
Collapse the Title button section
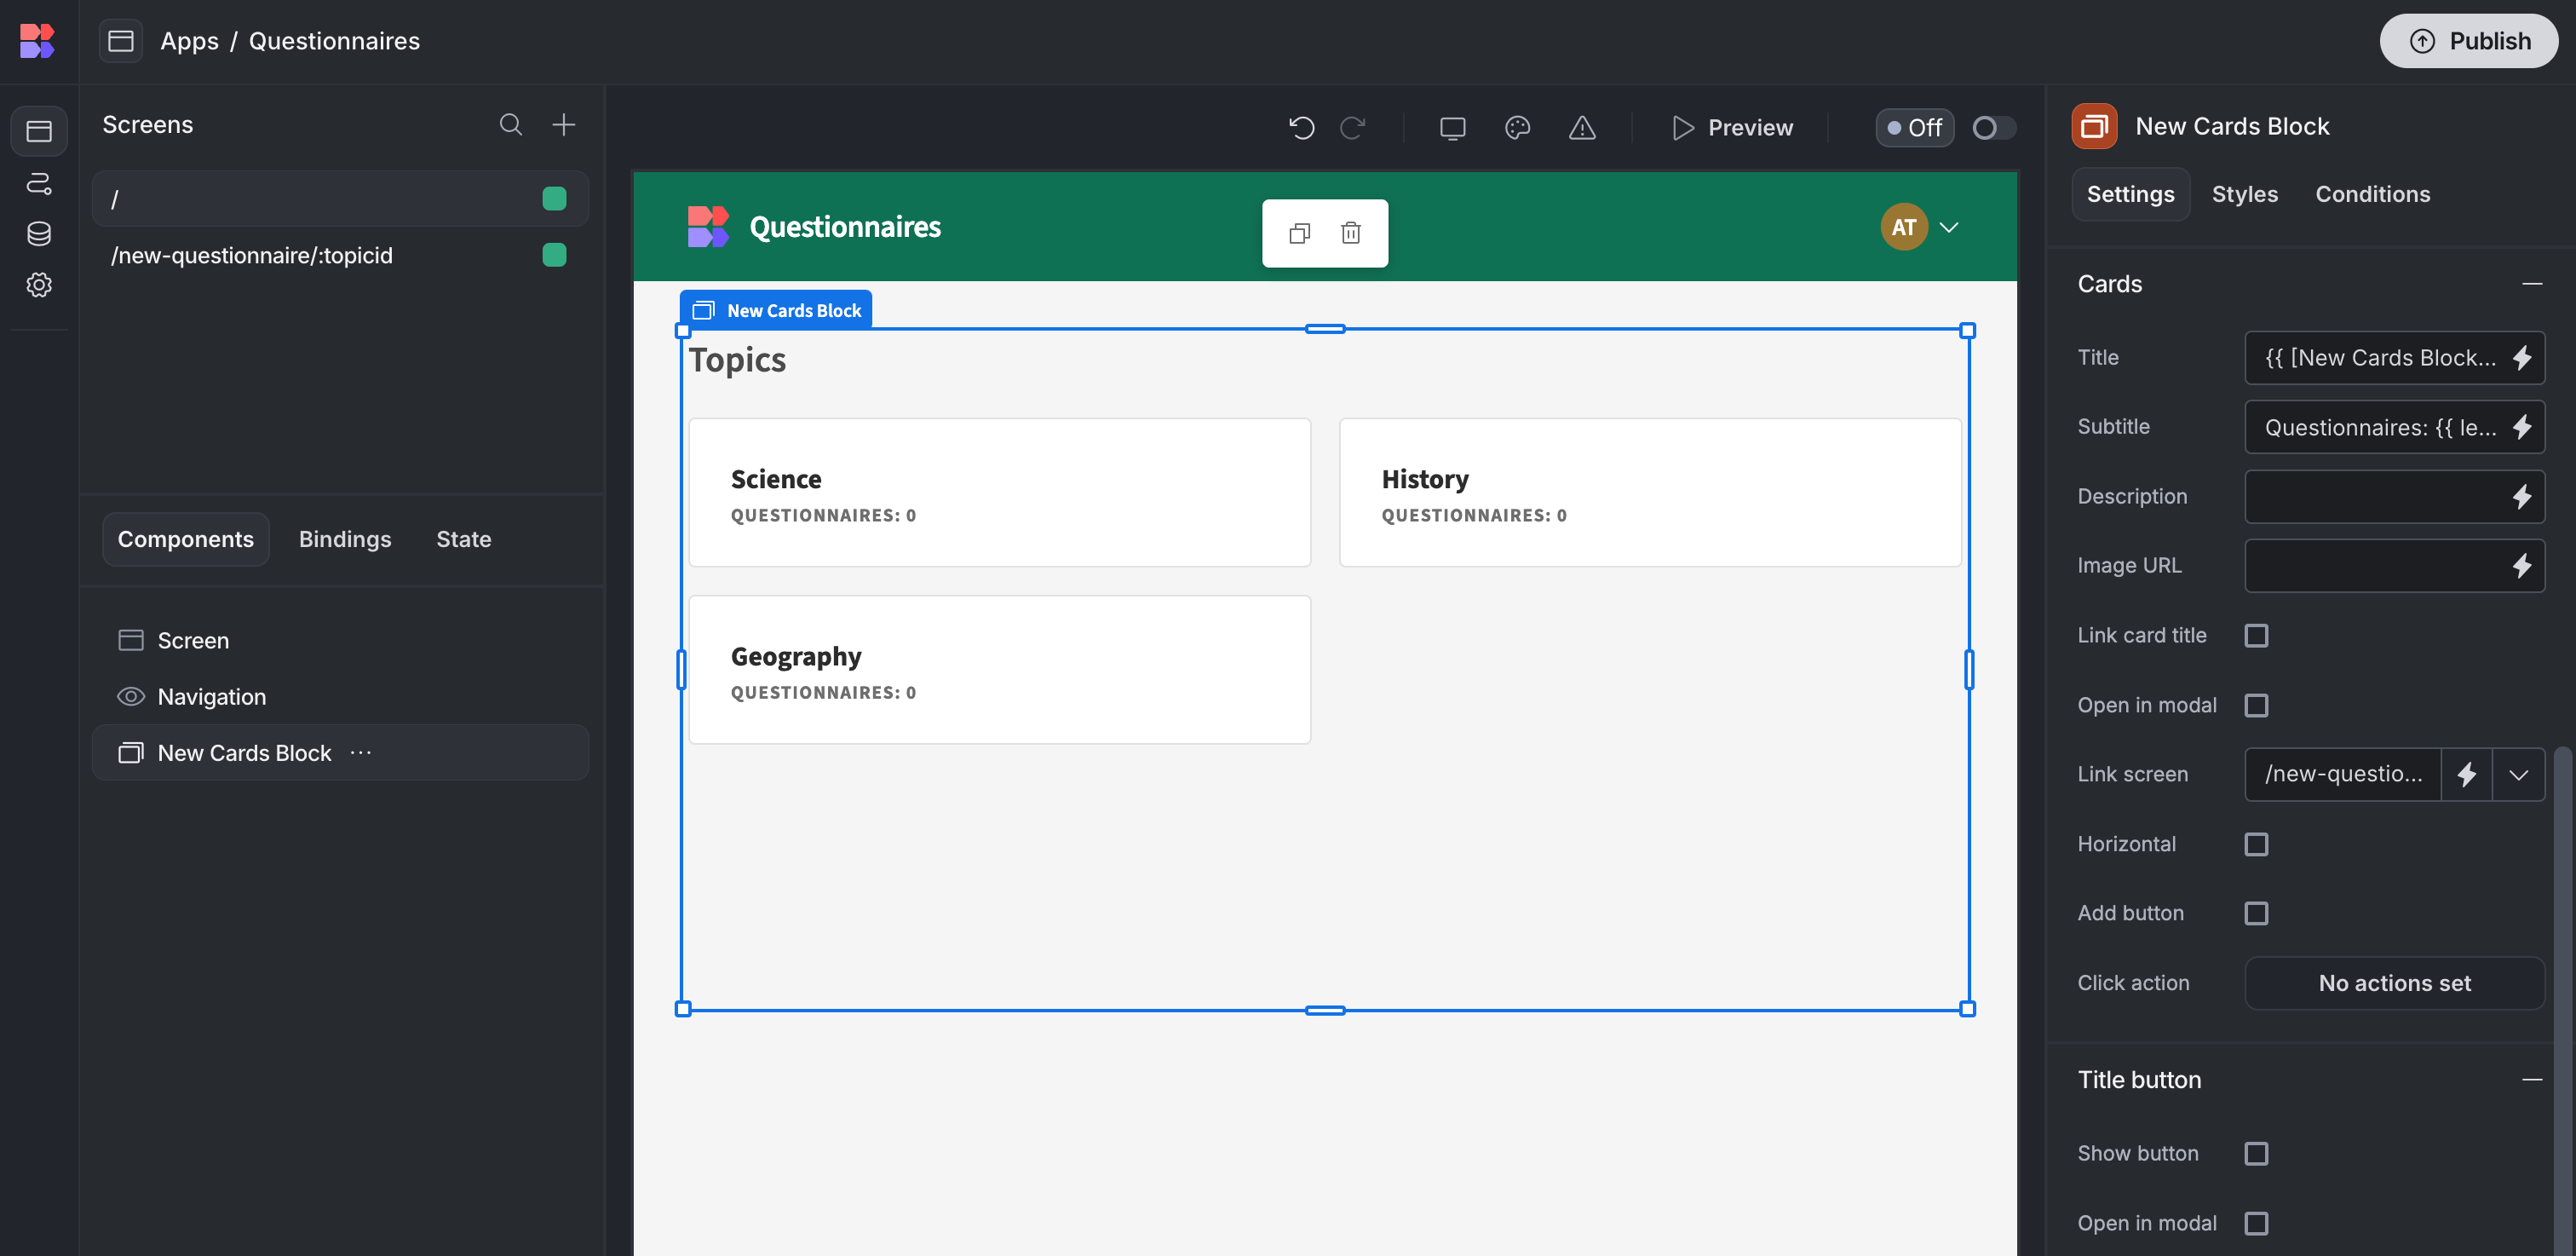pyautogui.click(x=2531, y=1080)
